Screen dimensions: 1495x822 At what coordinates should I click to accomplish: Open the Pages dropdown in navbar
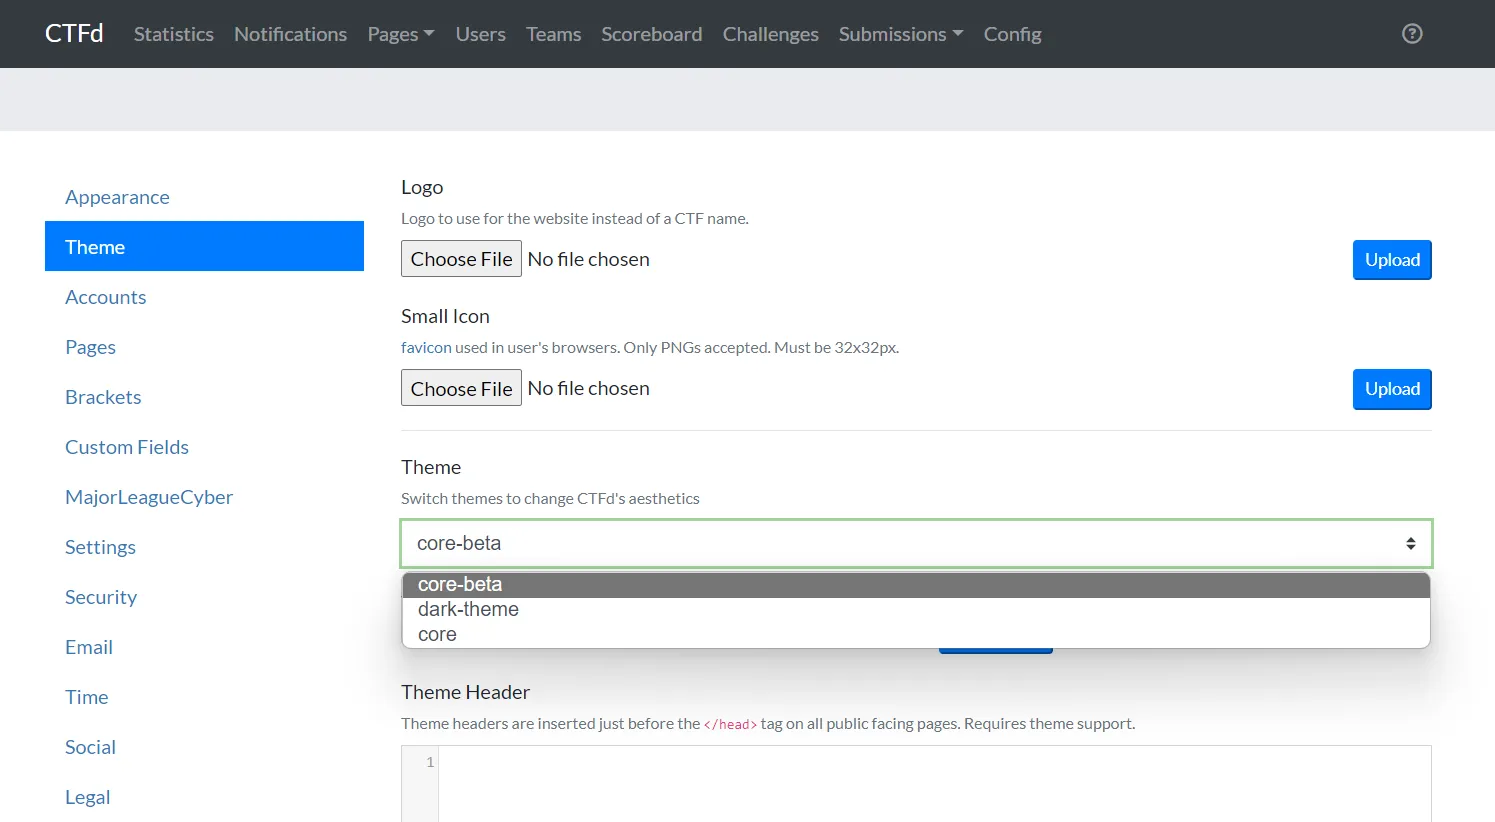point(400,34)
